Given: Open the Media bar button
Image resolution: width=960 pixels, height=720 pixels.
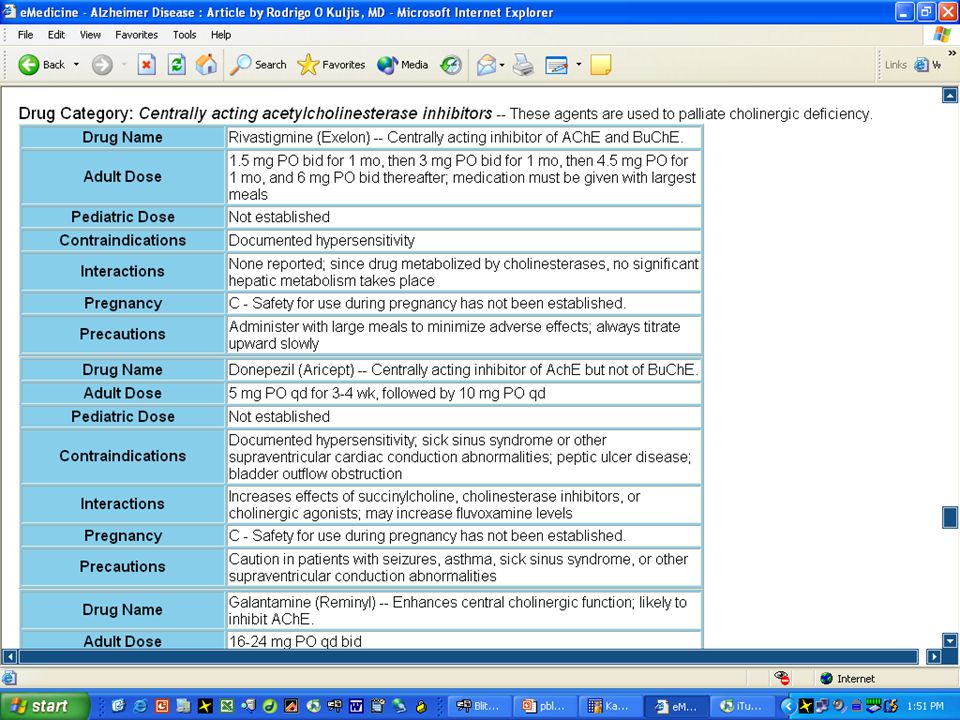Looking at the screenshot, I should click(x=402, y=64).
